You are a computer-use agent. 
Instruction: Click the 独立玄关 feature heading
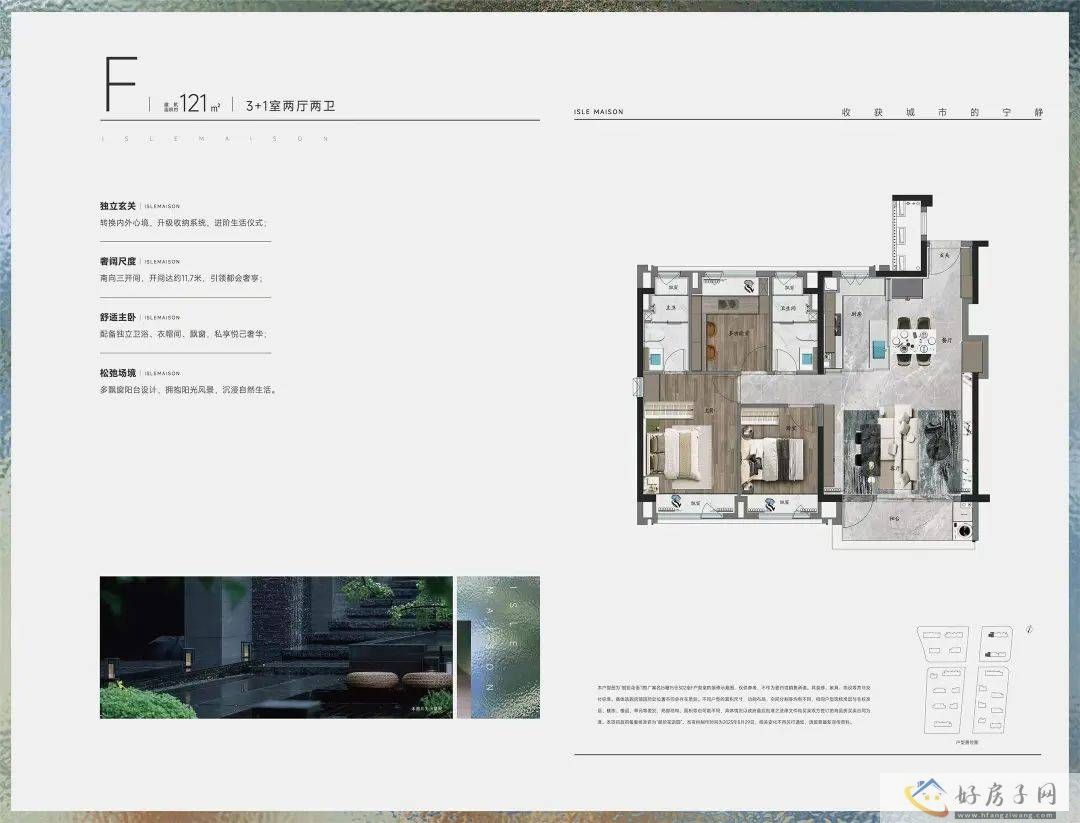tap(118, 206)
